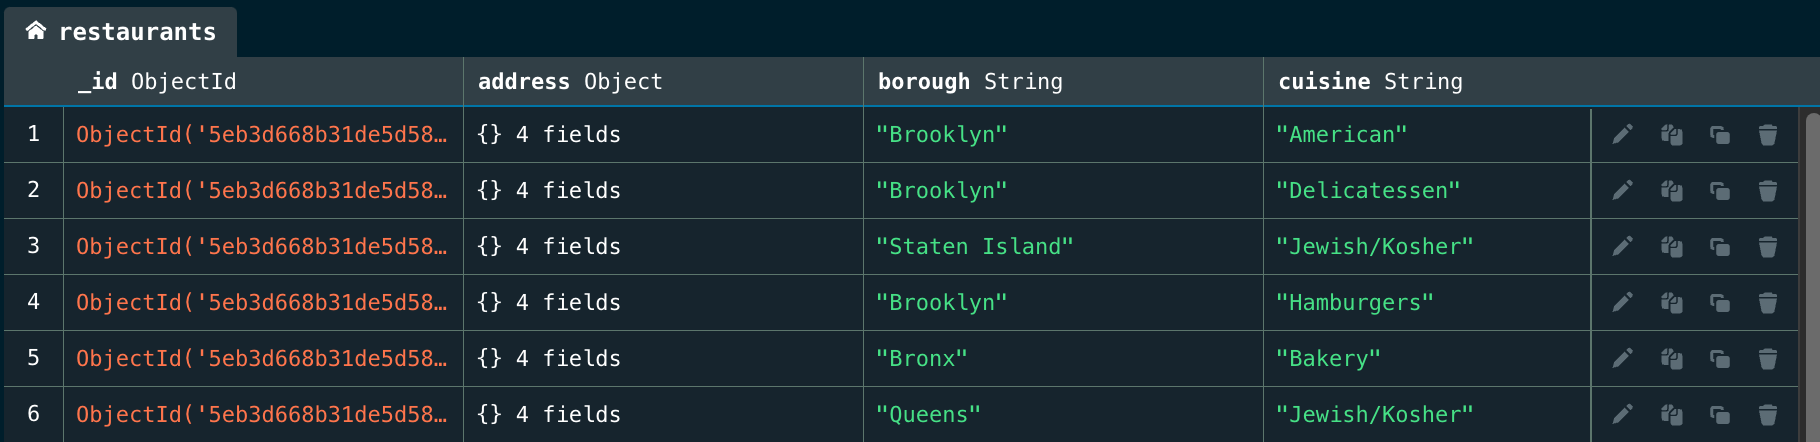
Task: Click the edit pencil icon for row 1
Action: [x=1622, y=134]
